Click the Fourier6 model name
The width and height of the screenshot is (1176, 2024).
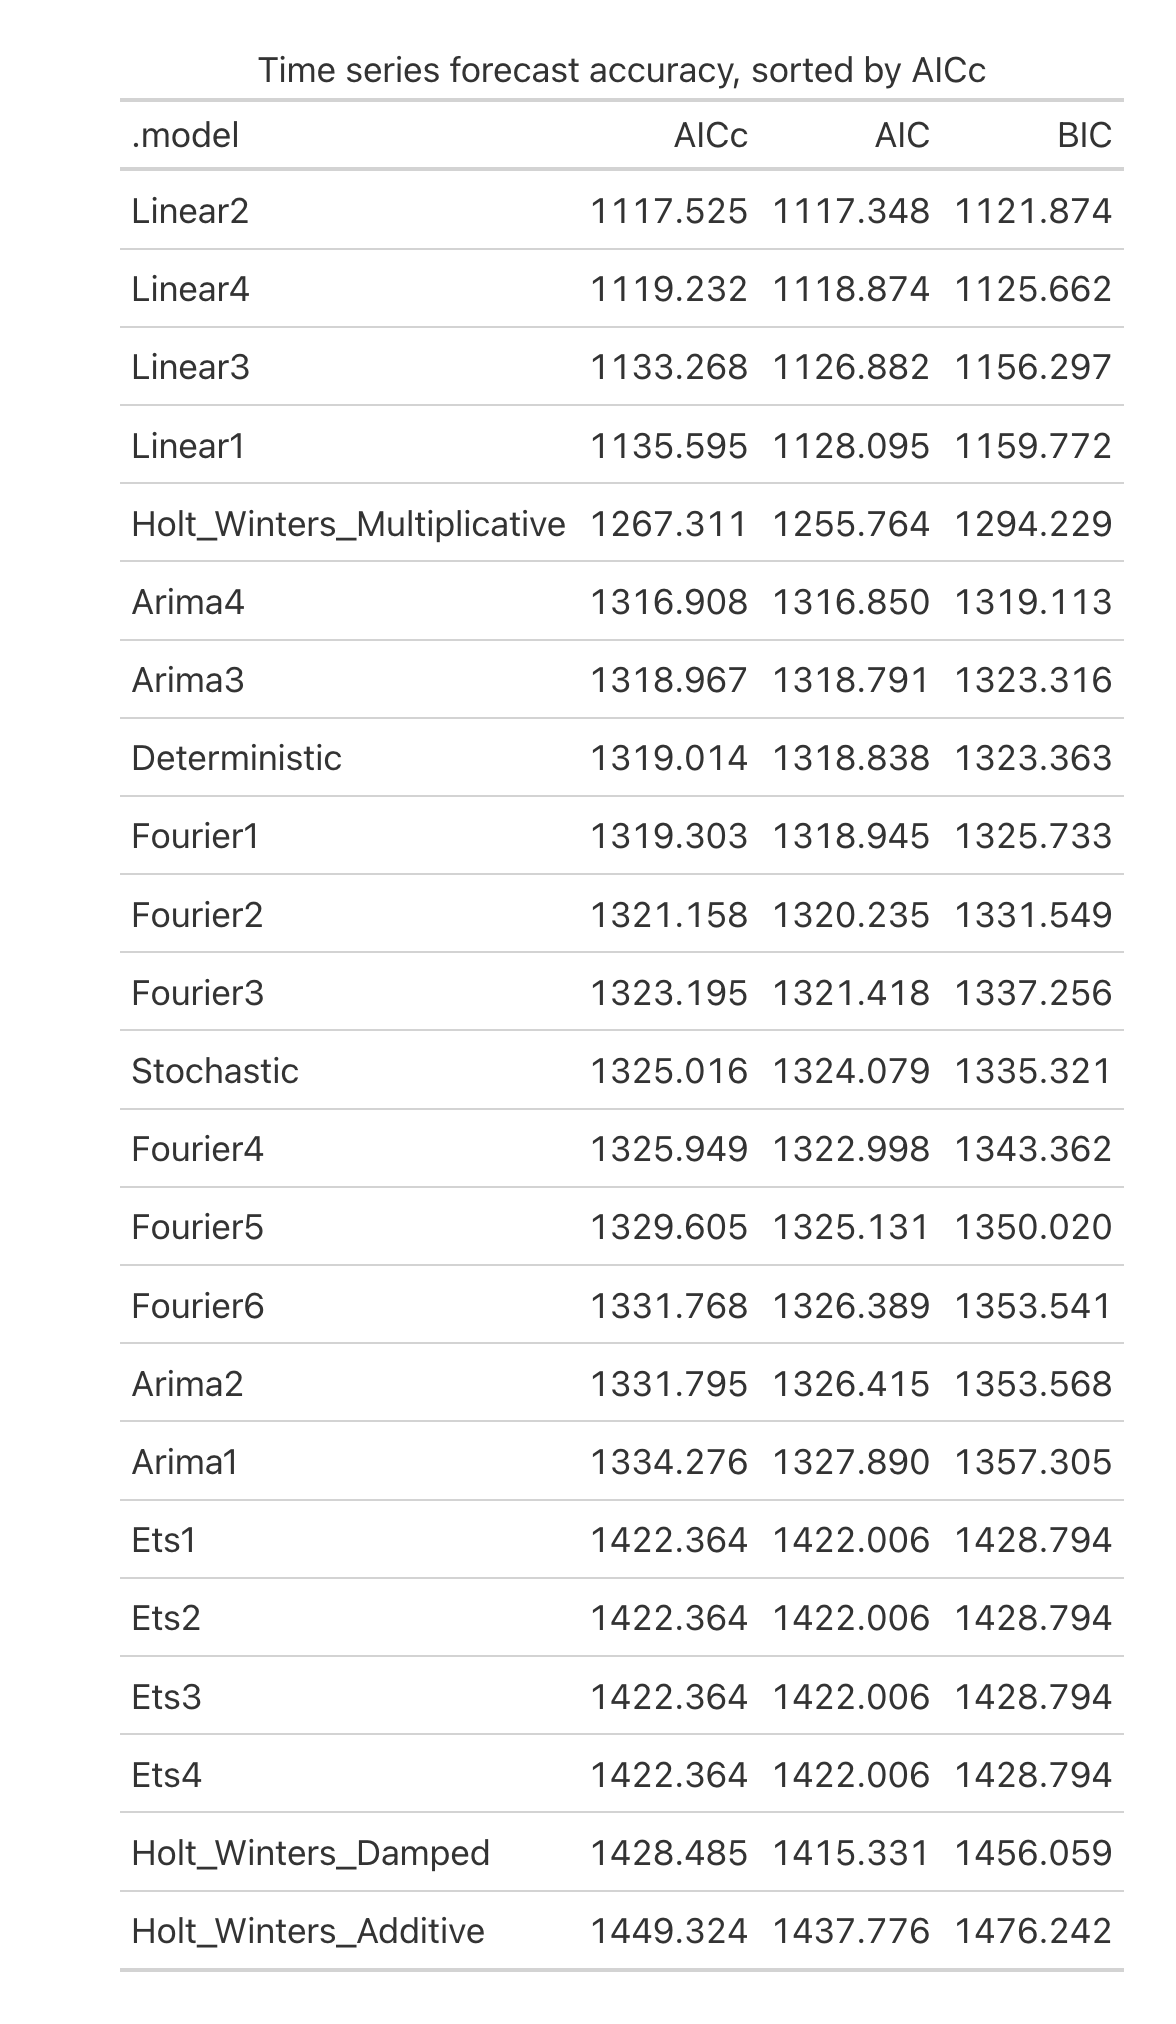pos(197,1306)
